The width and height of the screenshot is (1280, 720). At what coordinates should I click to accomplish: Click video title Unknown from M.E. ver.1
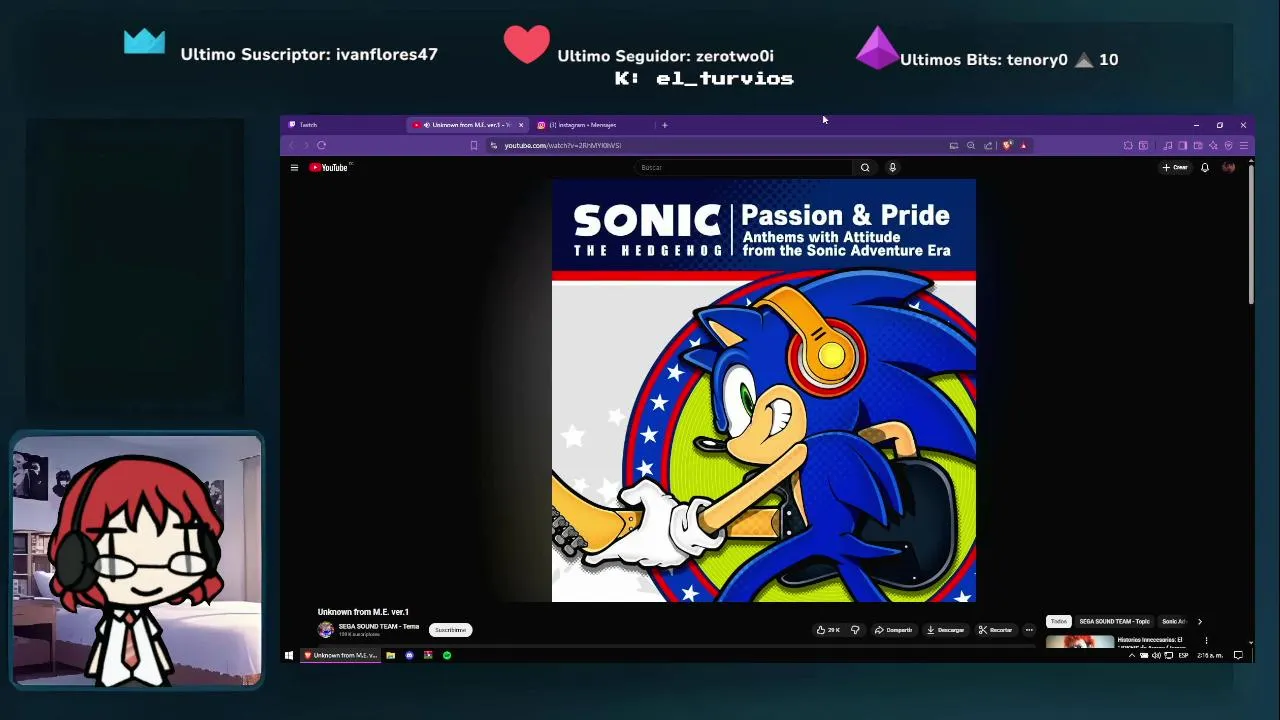coord(363,612)
